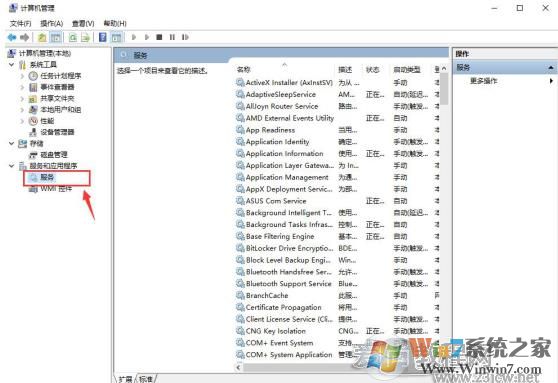Open the 文件(F) menu
This screenshot has height=383, width=558.
20,23
